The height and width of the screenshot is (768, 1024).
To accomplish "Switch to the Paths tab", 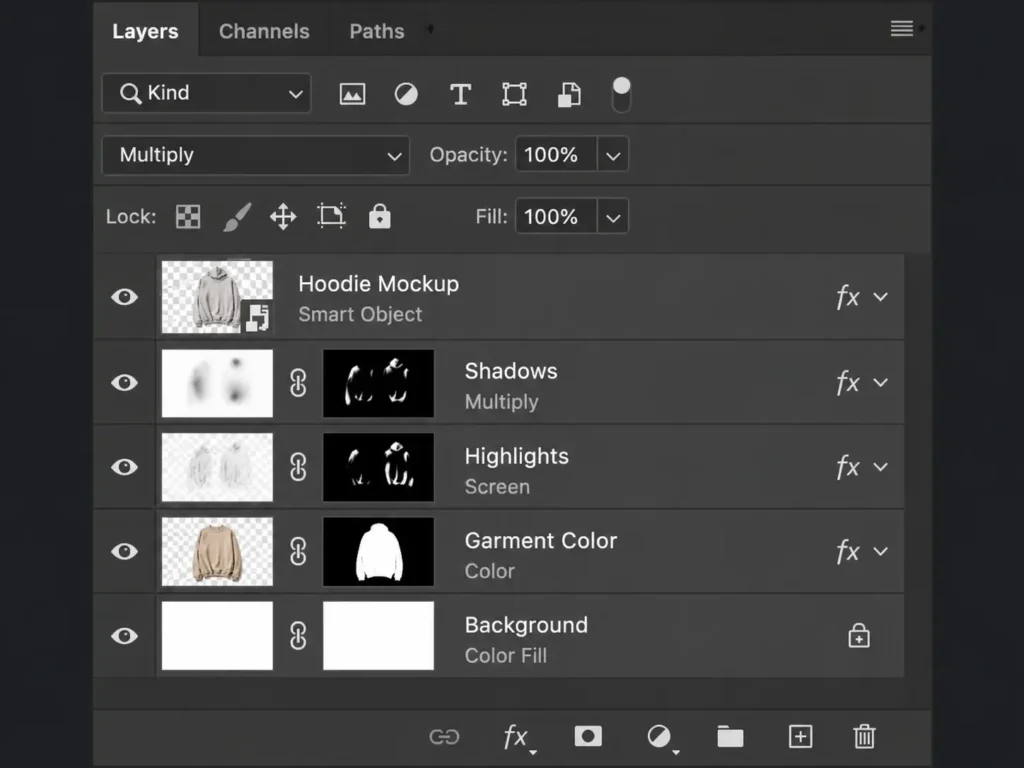I will (377, 31).
